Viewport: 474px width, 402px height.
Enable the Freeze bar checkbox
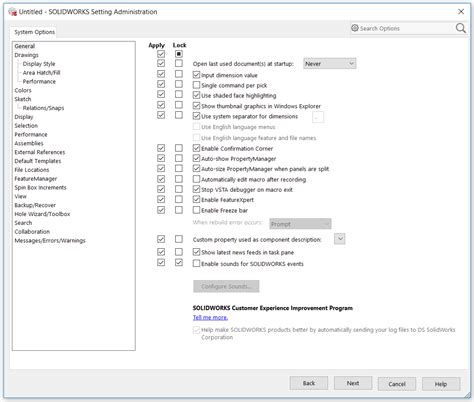click(196, 210)
